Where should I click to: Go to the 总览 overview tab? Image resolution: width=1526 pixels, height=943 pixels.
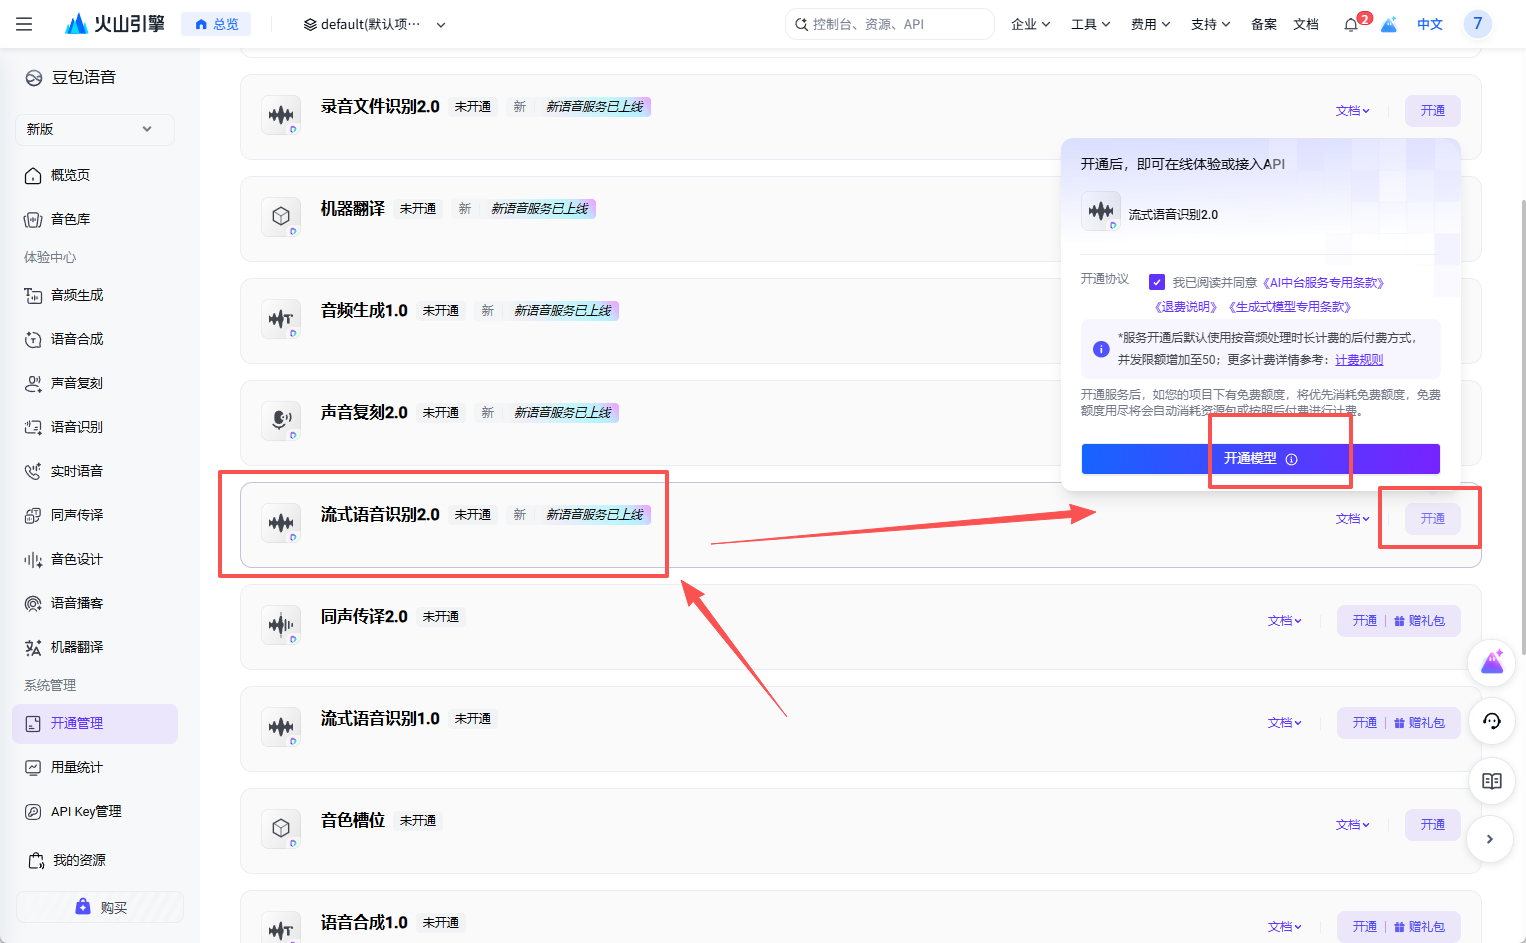[216, 24]
